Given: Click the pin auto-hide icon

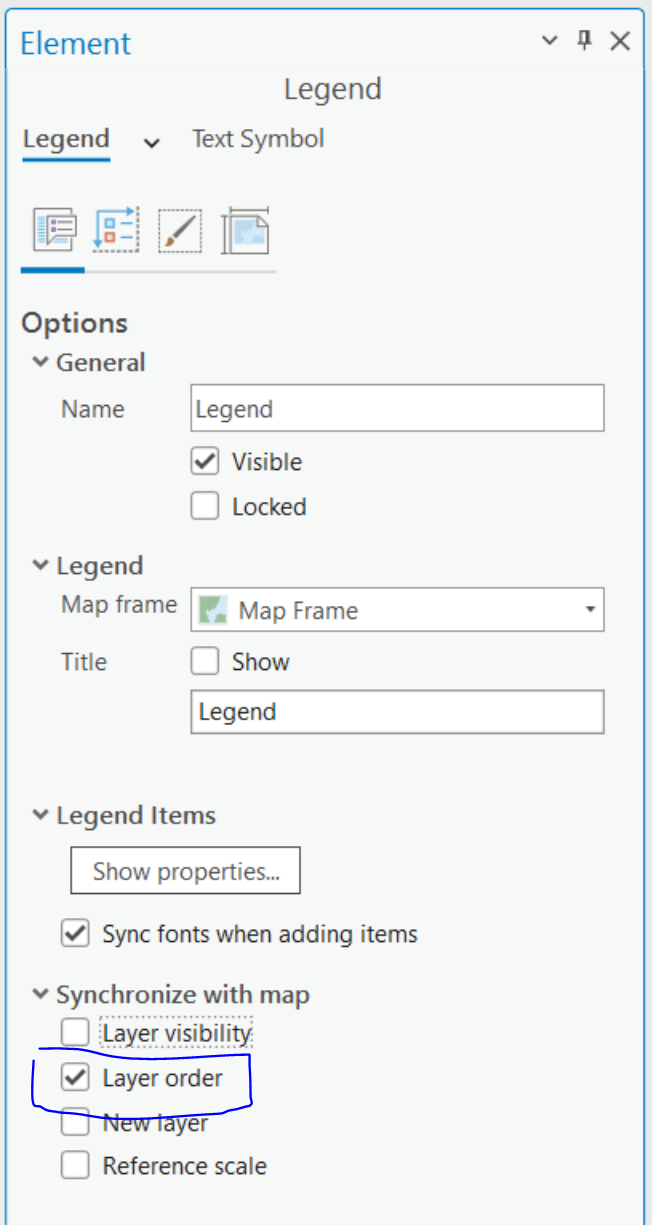Looking at the screenshot, I should (585, 41).
